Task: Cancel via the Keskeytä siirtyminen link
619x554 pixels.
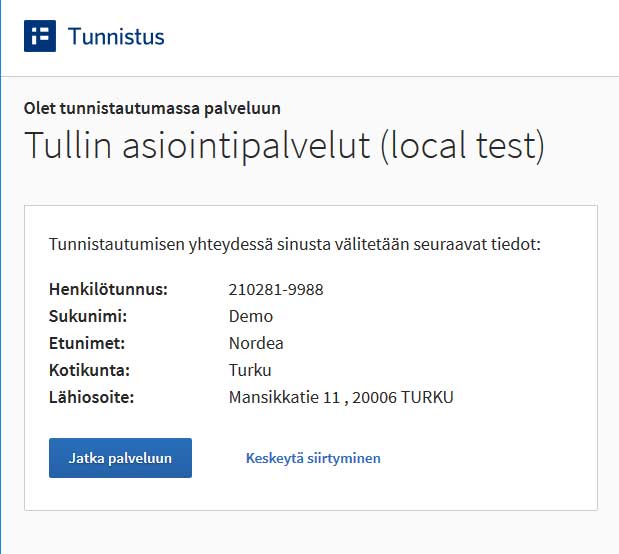Action: [313, 458]
